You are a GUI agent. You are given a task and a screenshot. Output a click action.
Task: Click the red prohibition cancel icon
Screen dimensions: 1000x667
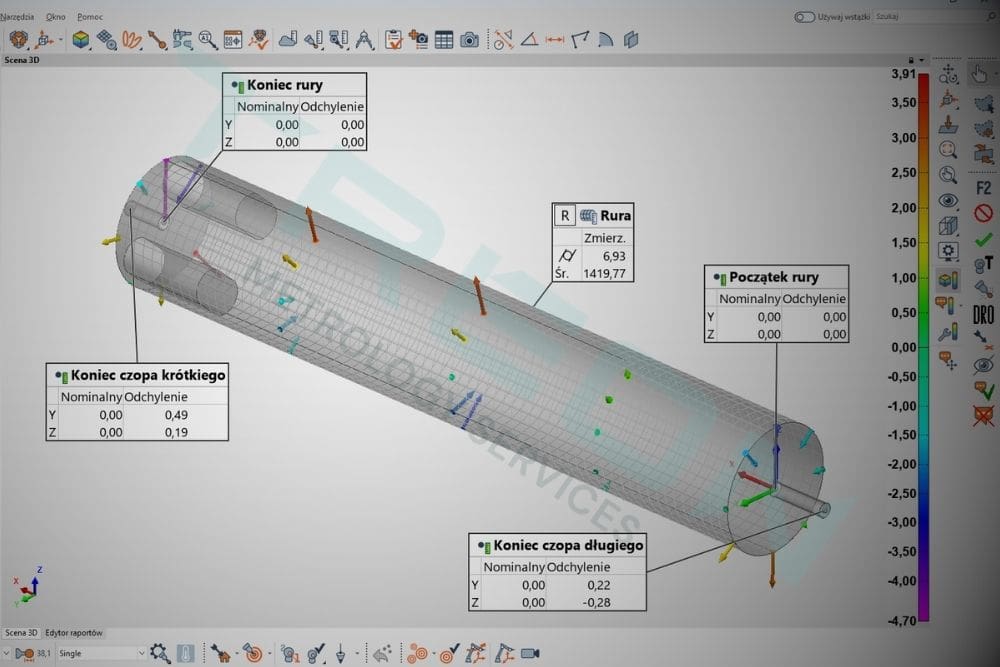click(x=983, y=213)
